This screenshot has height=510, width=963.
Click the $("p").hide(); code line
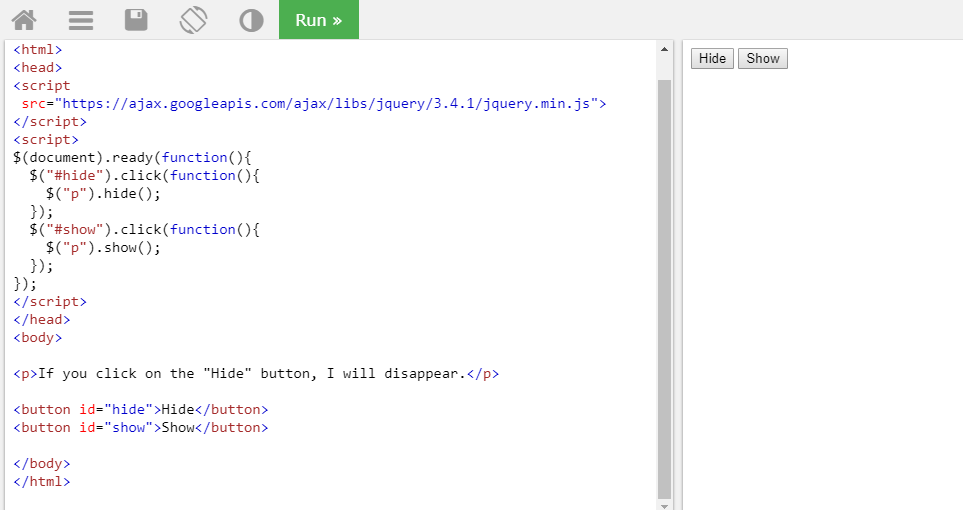pos(103,194)
